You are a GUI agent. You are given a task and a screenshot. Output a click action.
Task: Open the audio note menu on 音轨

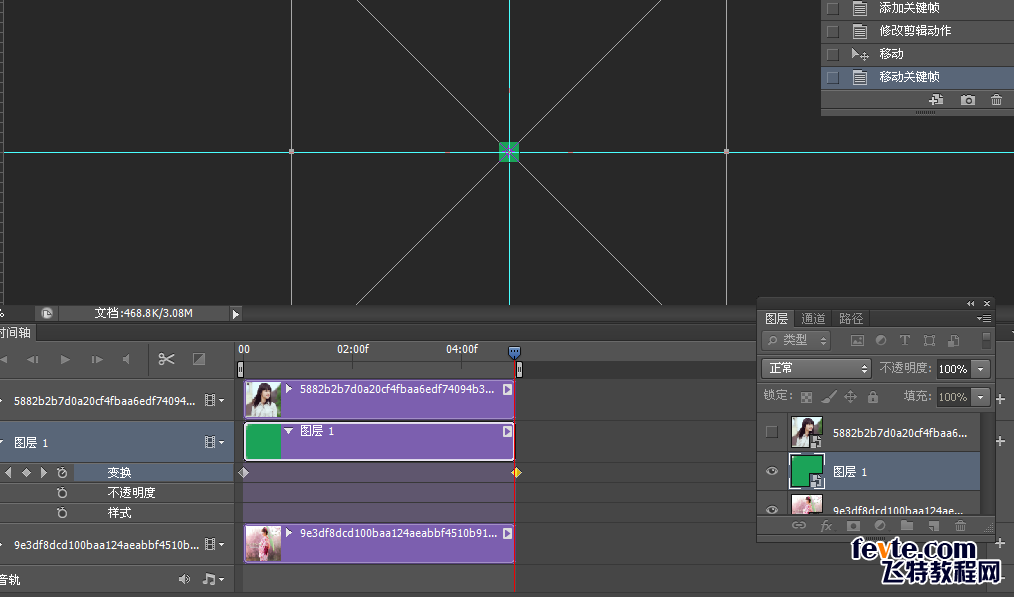(213, 579)
